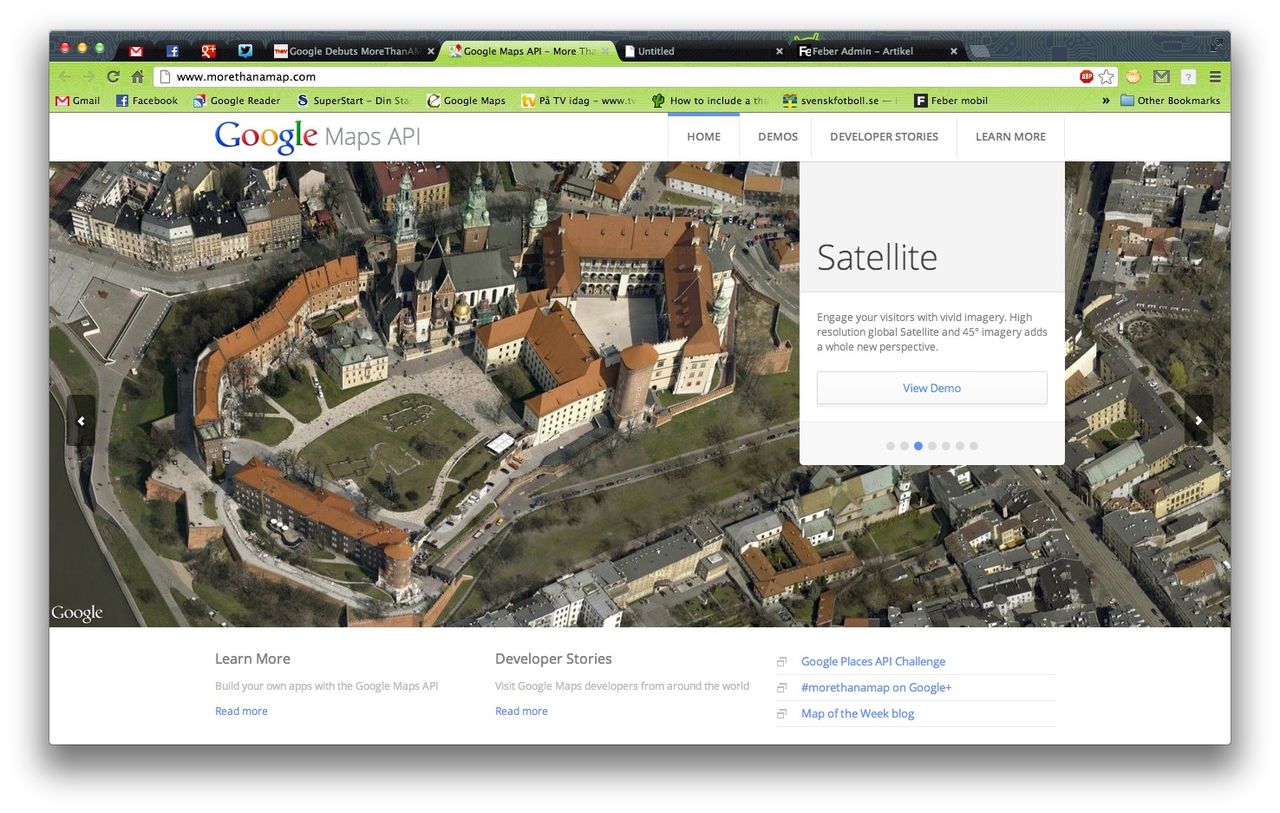Screen dimensions: 1280x813
Task: Select the second carousel dot
Action: coord(904,446)
